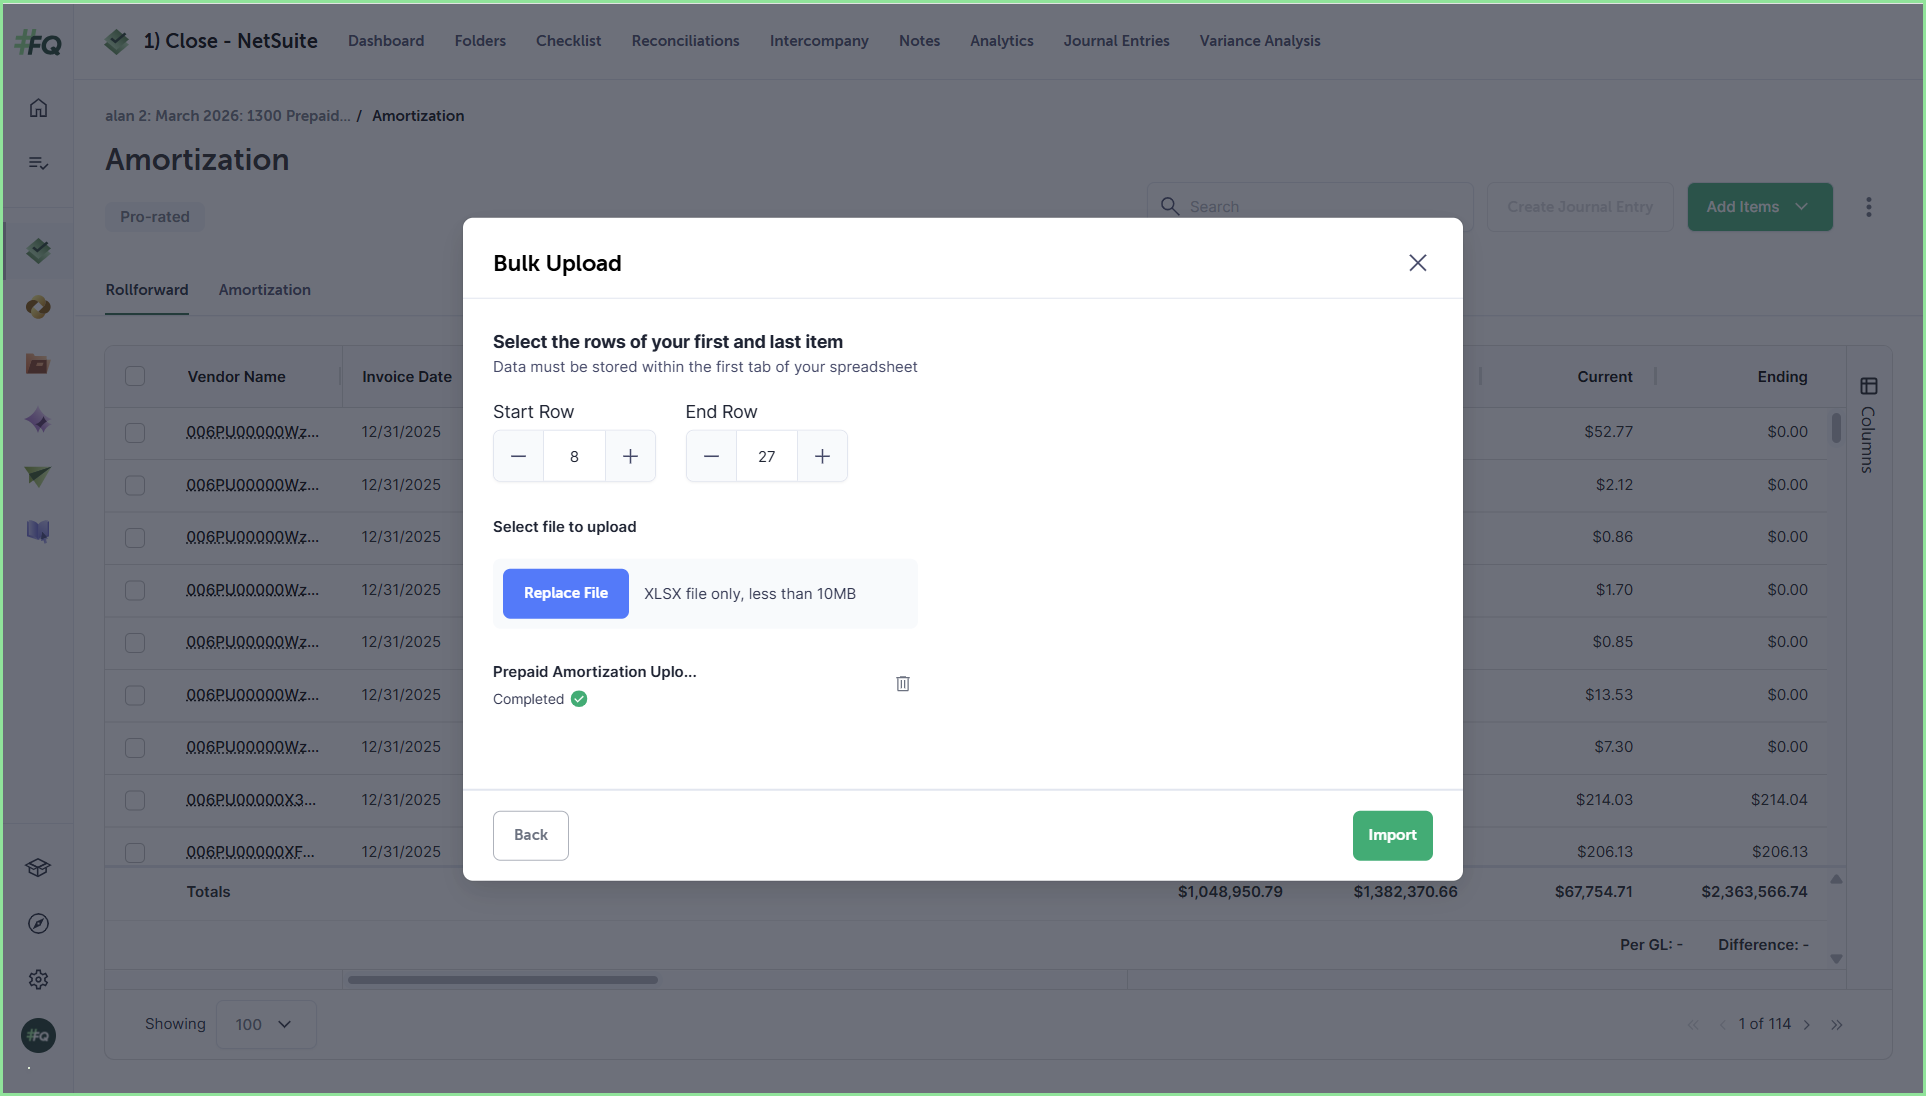Click the Pro-rated tag
This screenshot has height=1096, width=1926.
click(155, 217)
